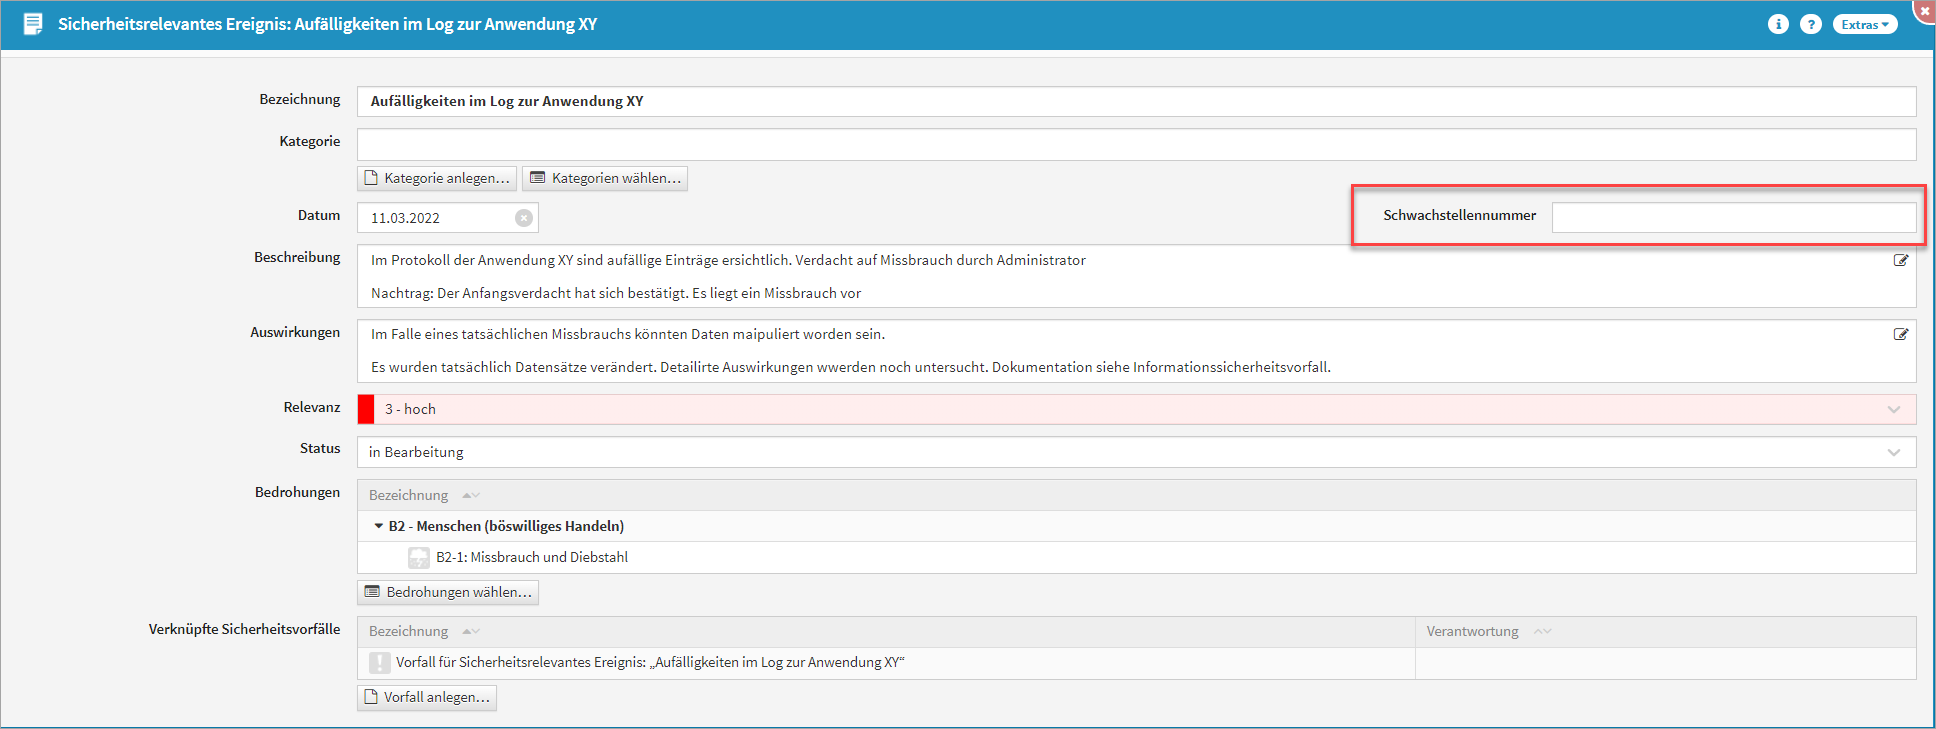Click icon beside B2-1 Missbrauch und Diebstahl

point(419,558)
